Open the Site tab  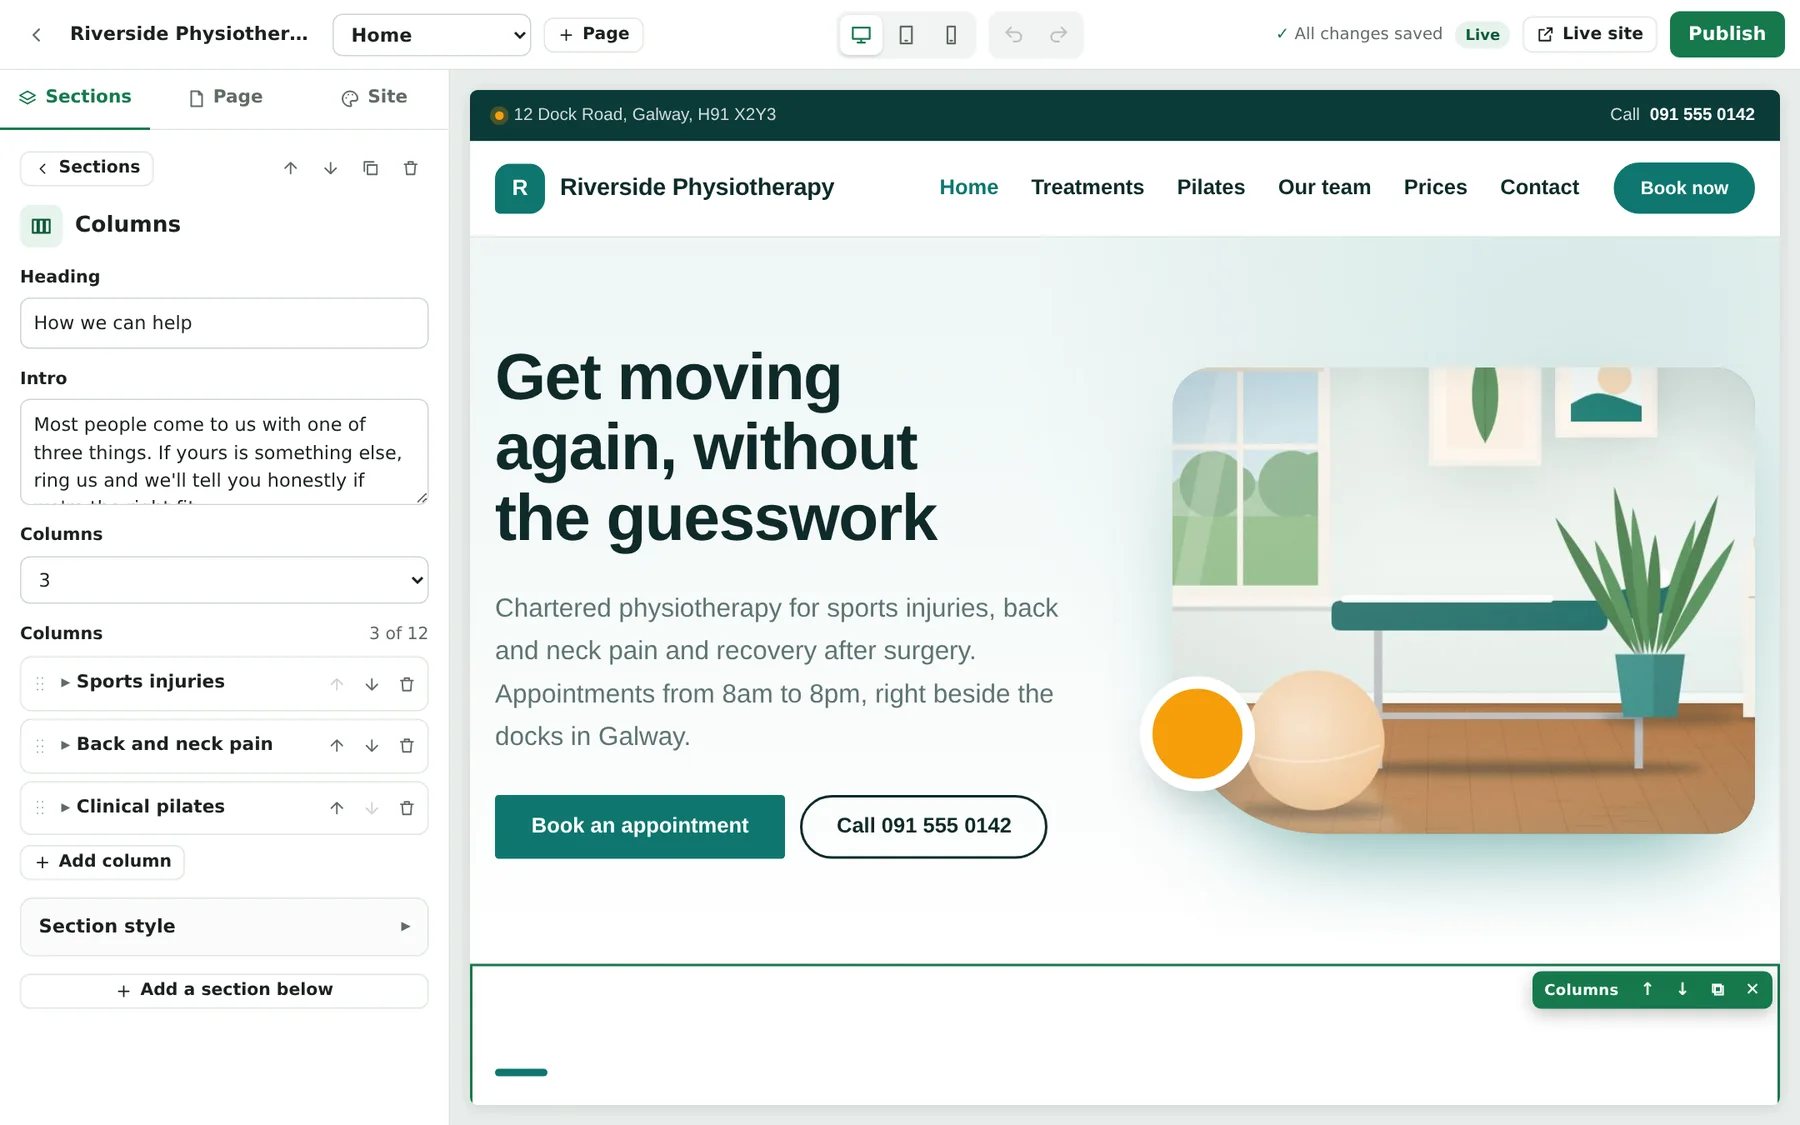pos(374,97)
